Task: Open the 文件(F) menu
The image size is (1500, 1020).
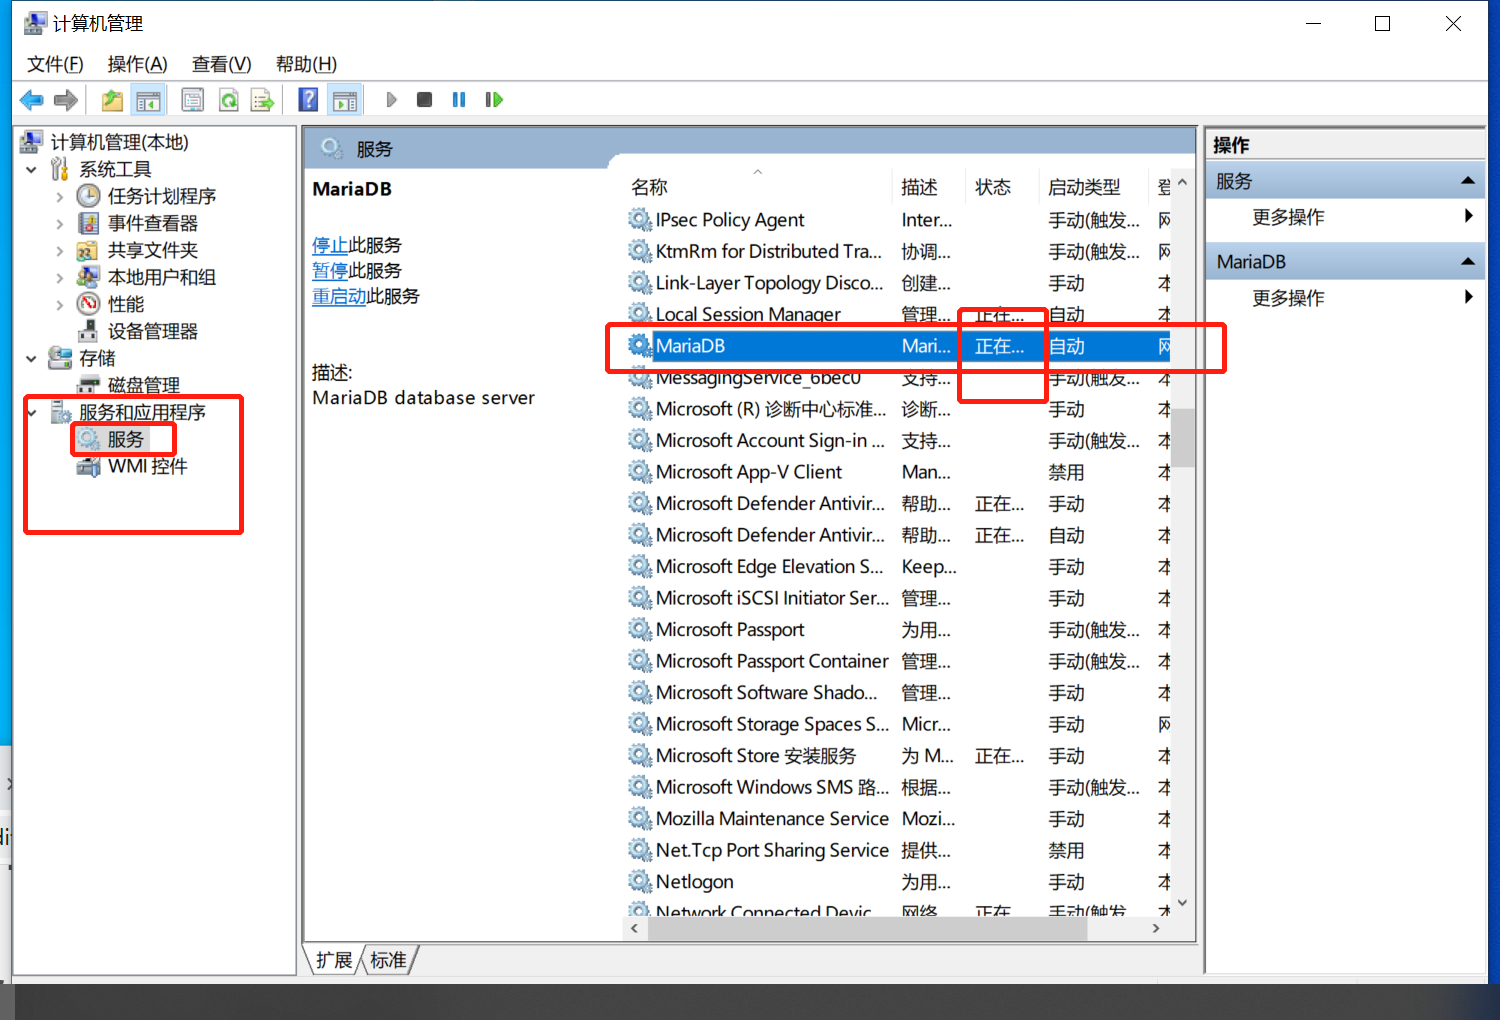Action: tap(55, 64)
